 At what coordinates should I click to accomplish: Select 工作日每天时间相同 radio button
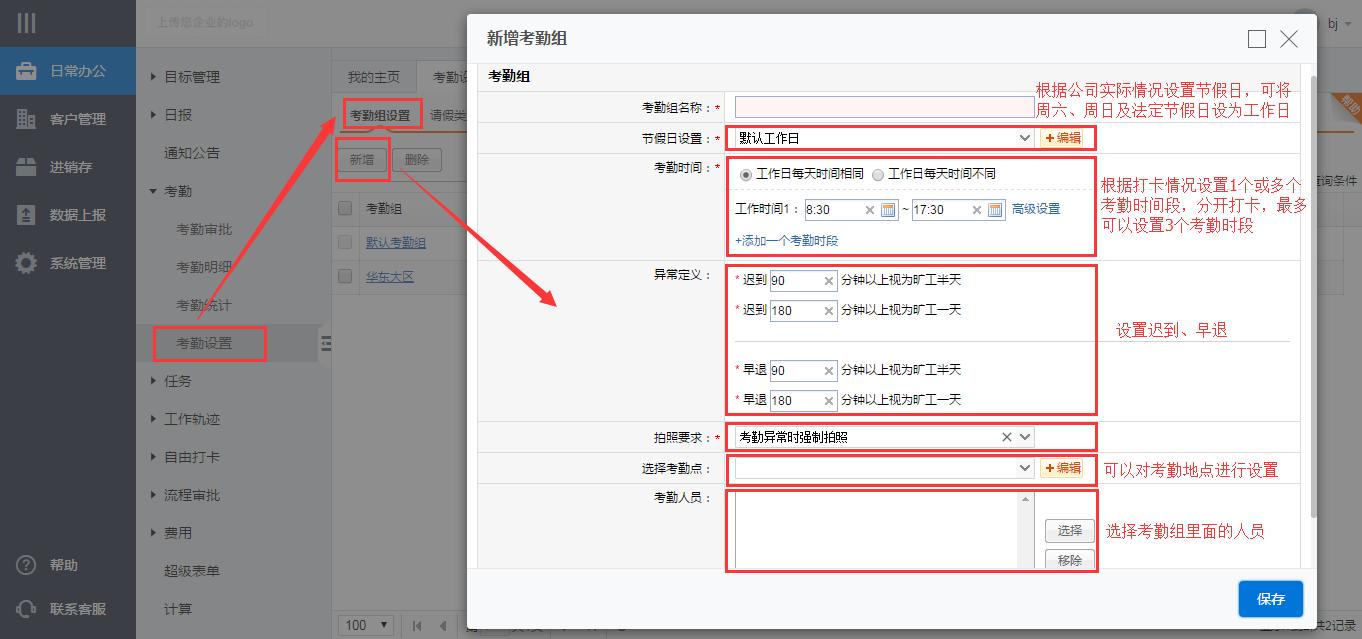click(x=746, y=174)
